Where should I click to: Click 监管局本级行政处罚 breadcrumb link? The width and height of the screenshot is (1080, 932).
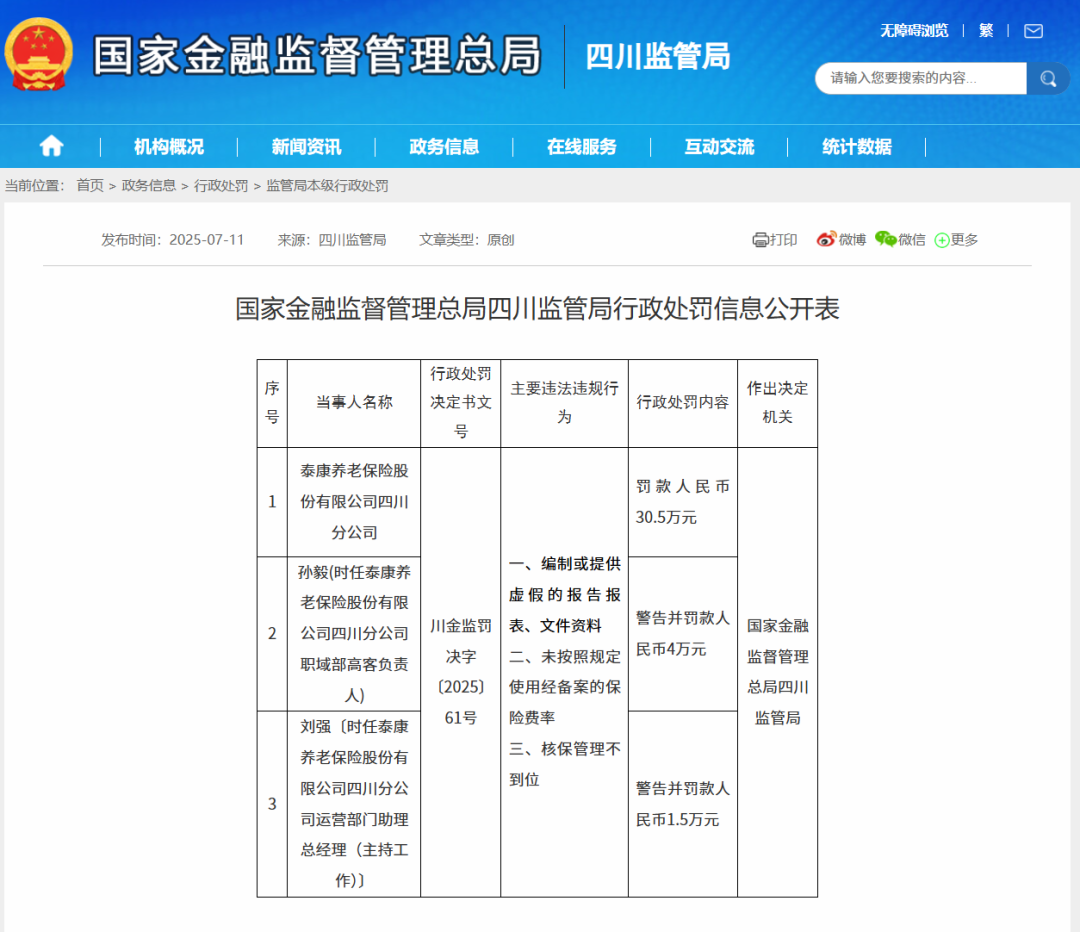pyautogui.click(x=327, y=186)
